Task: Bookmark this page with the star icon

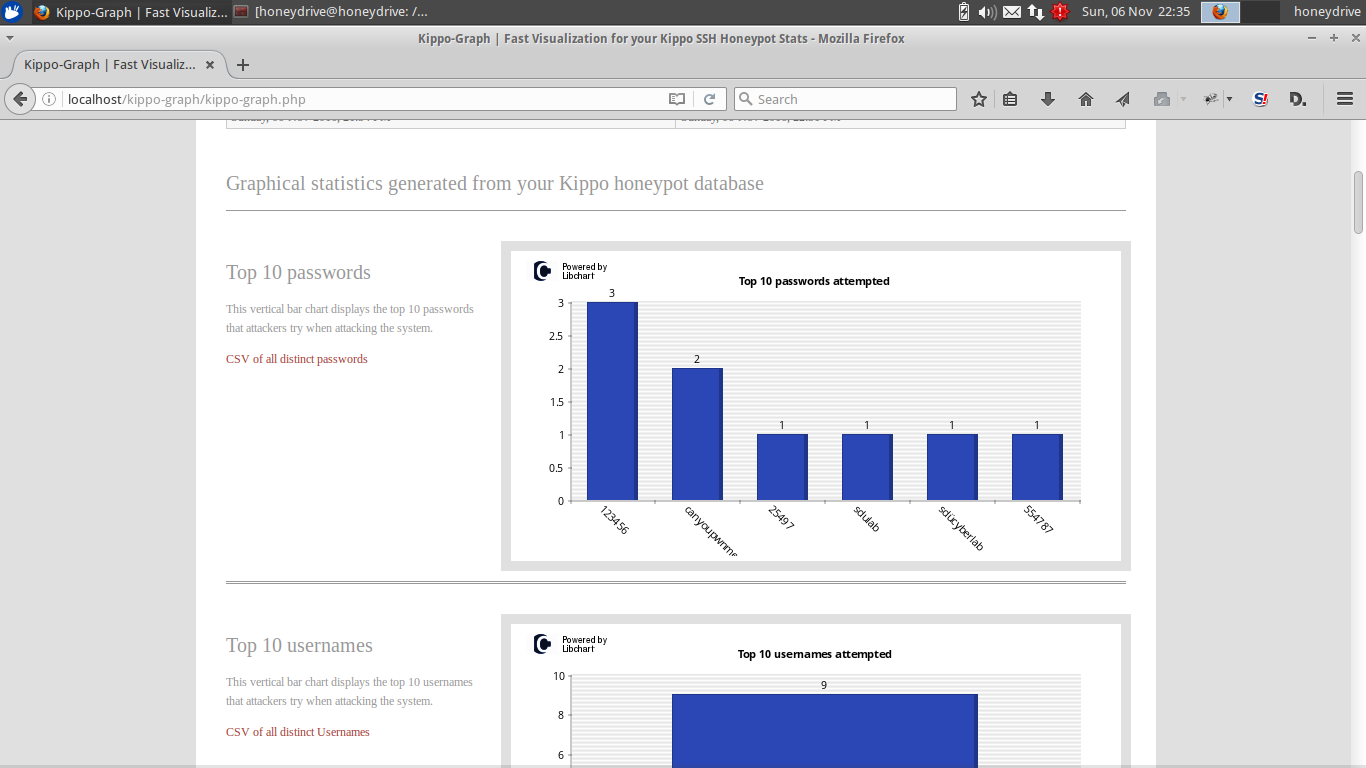Action: 979,99
